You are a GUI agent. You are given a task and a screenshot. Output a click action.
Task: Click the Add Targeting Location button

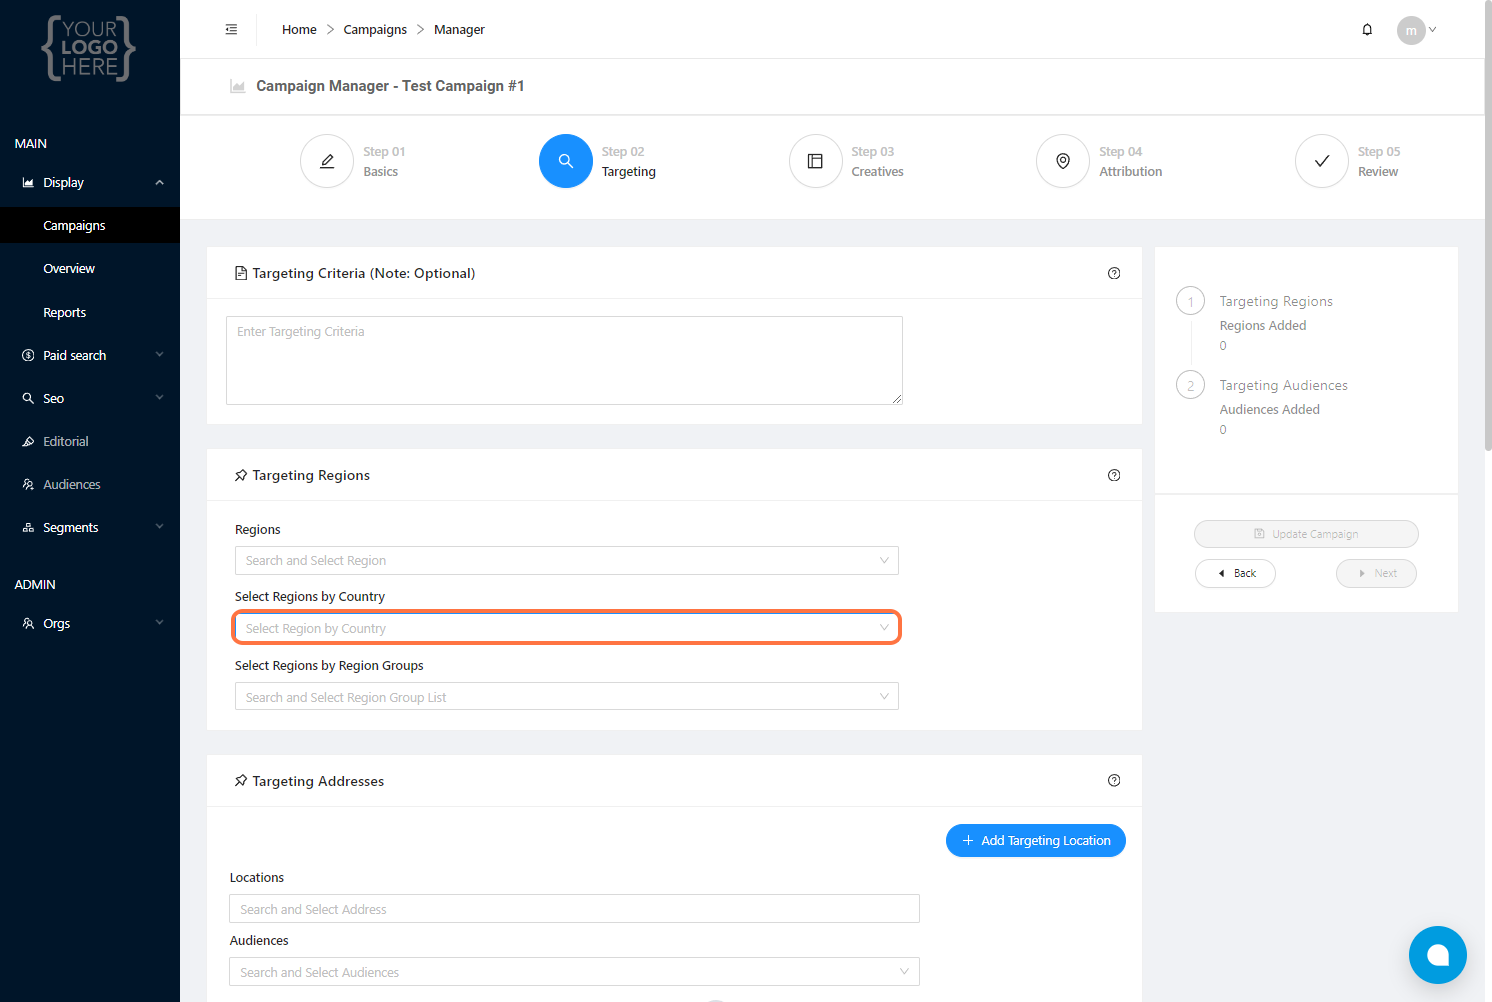1035,841
